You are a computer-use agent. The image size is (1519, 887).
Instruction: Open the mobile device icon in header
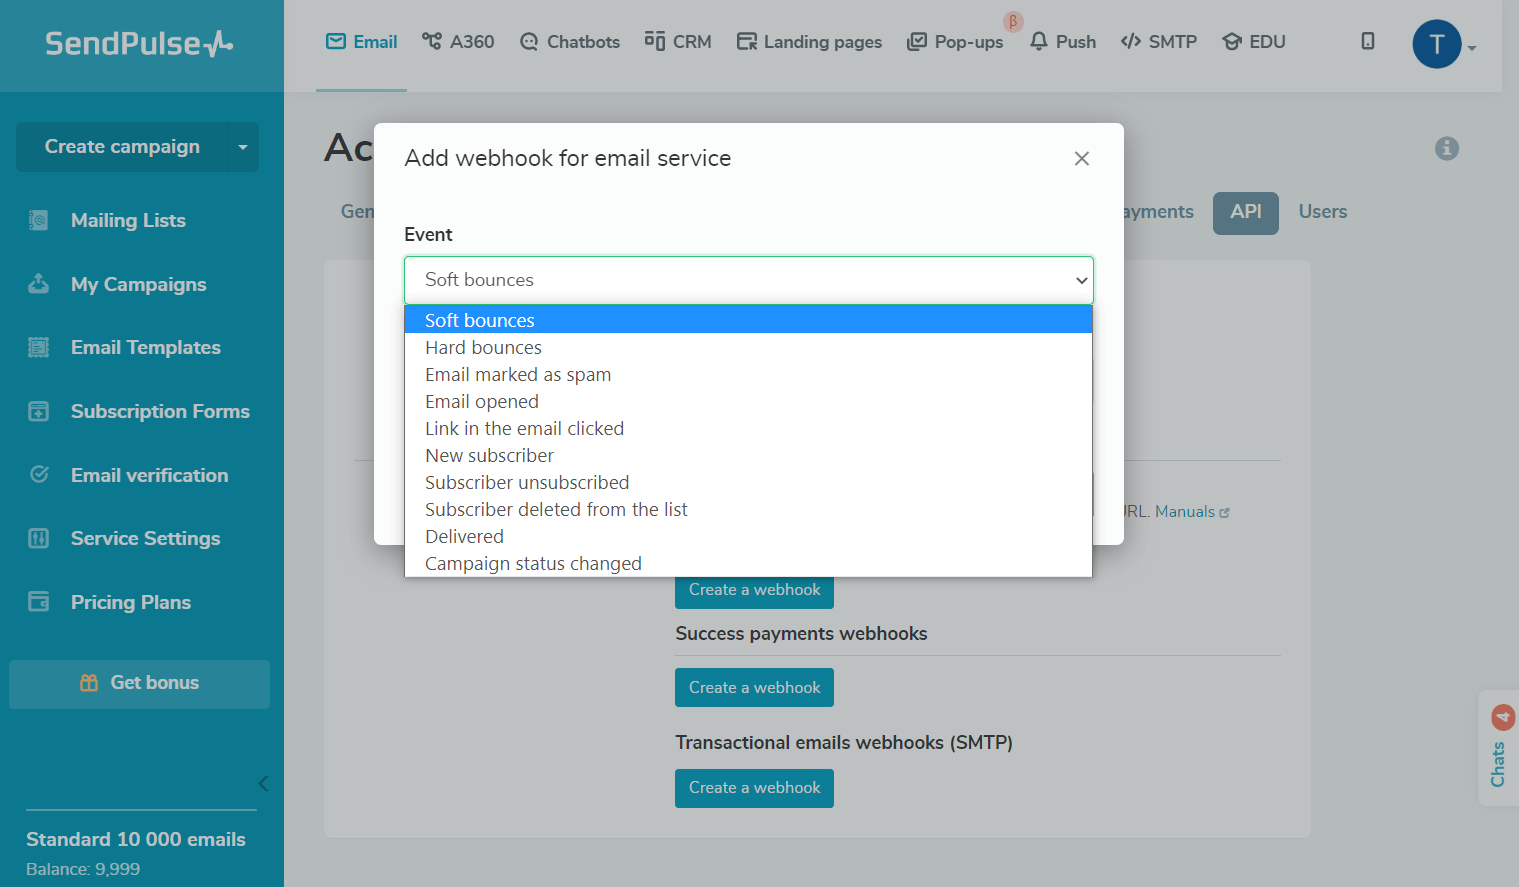coord(1367,42)
